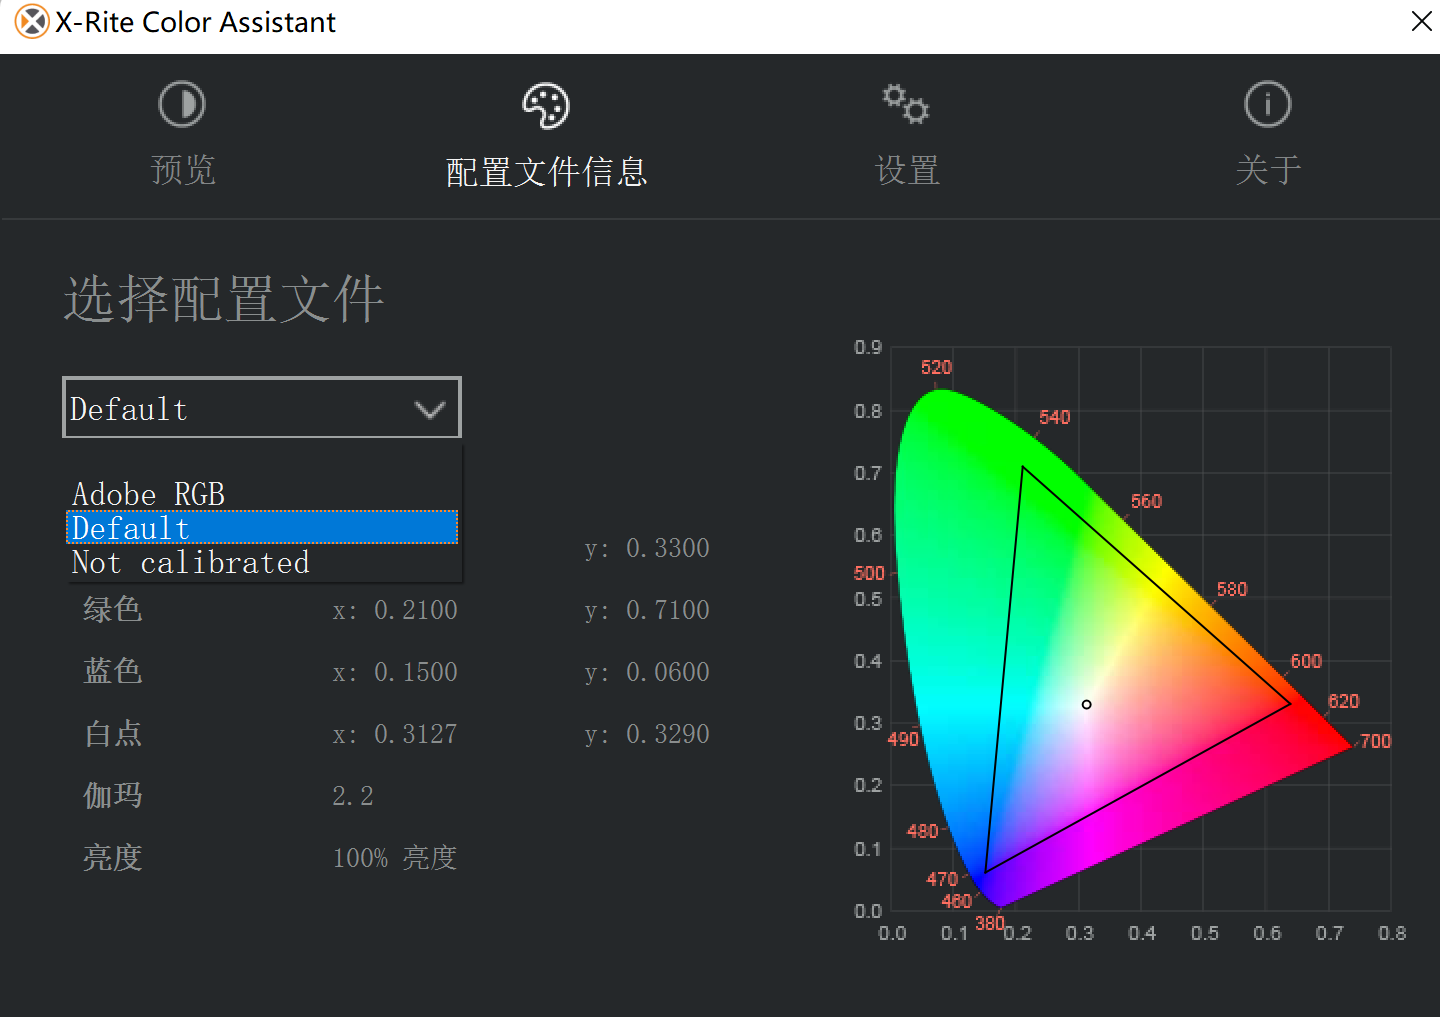Open the 预览 tab
Screen dimensions: 1440x1017
point(183,170)
